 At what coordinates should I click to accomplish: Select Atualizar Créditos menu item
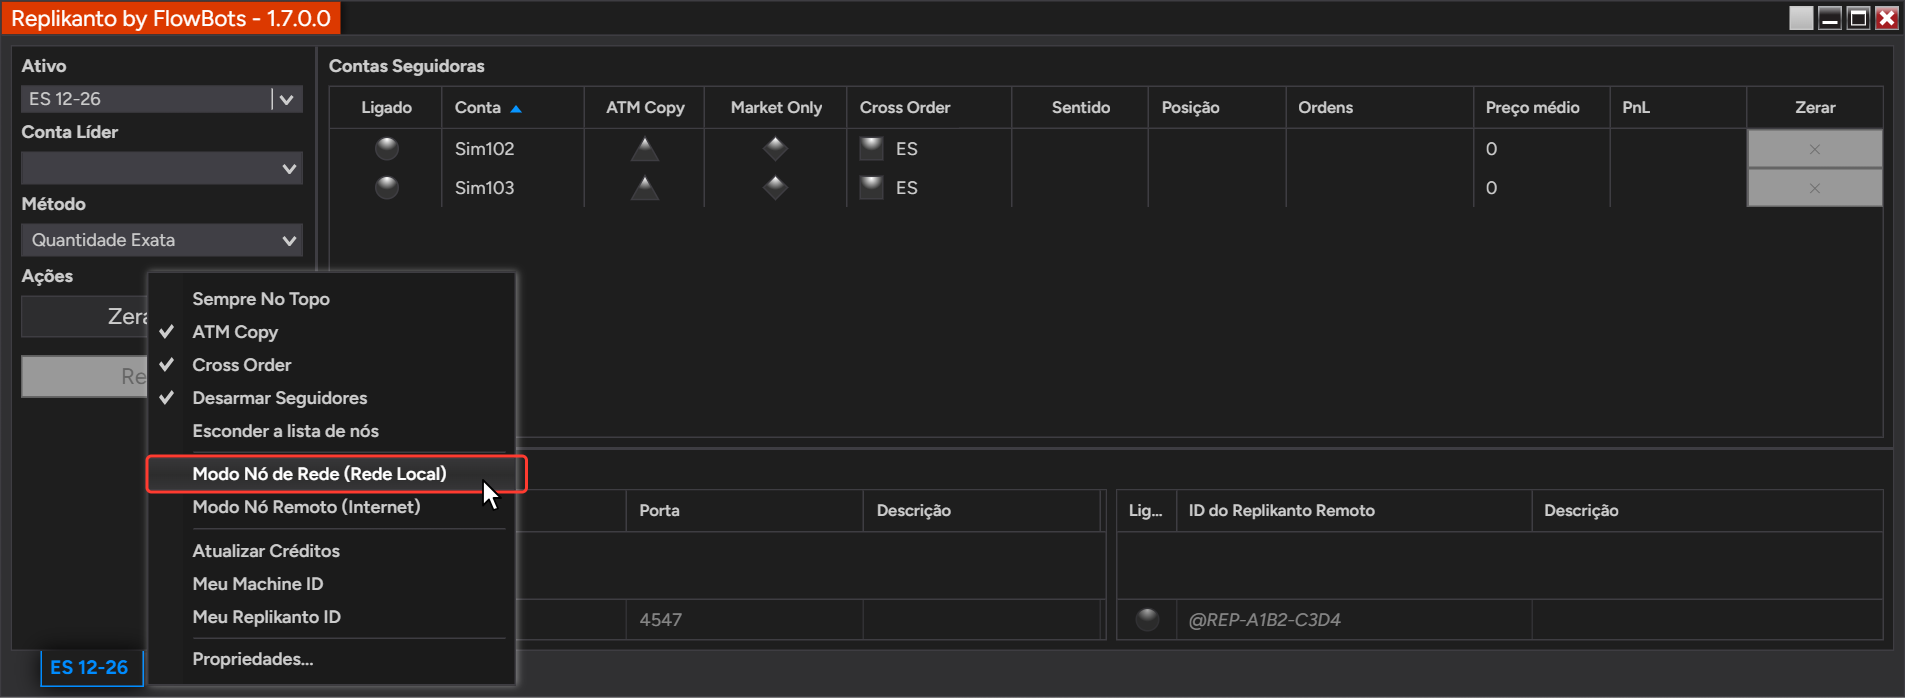point(331,551)
